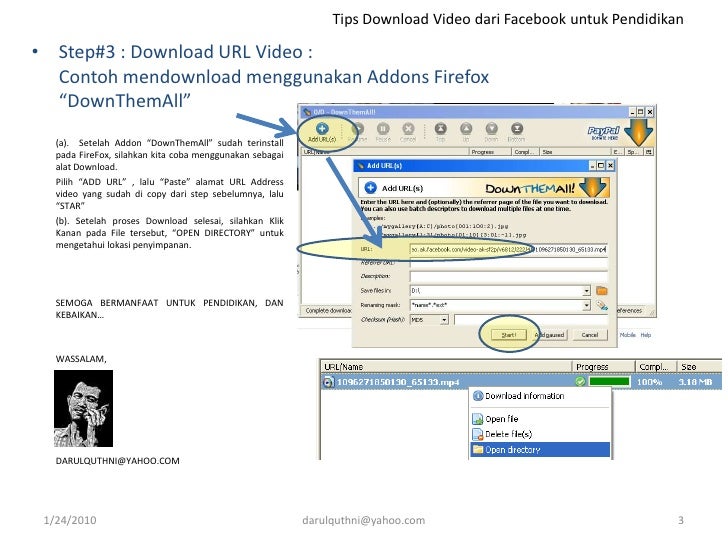Screen dimensions: 728x546
Task: Click the mp4 file icon in download row
Action: [x=328, y=382]
